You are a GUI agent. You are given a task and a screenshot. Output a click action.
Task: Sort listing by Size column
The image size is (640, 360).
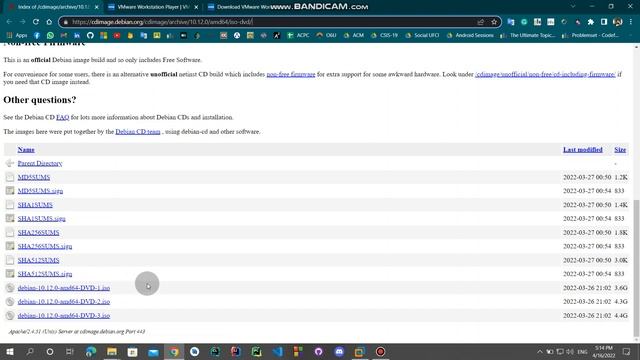point(620,150)
